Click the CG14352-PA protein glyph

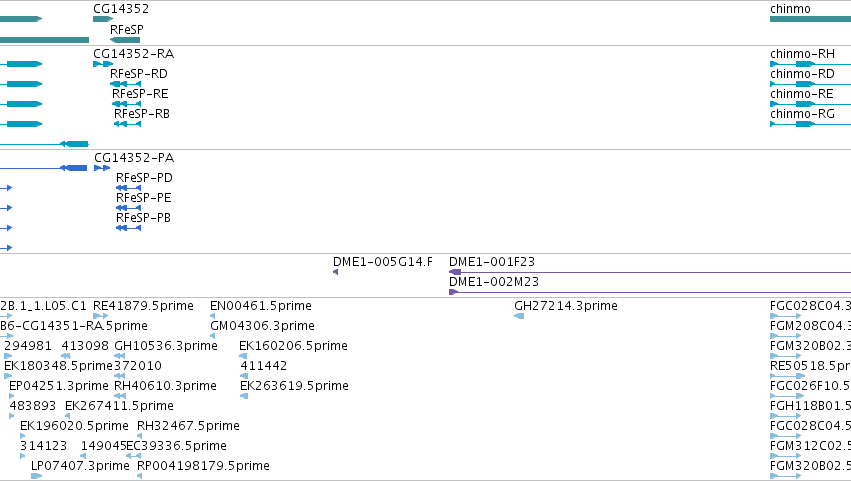[102, 168]
